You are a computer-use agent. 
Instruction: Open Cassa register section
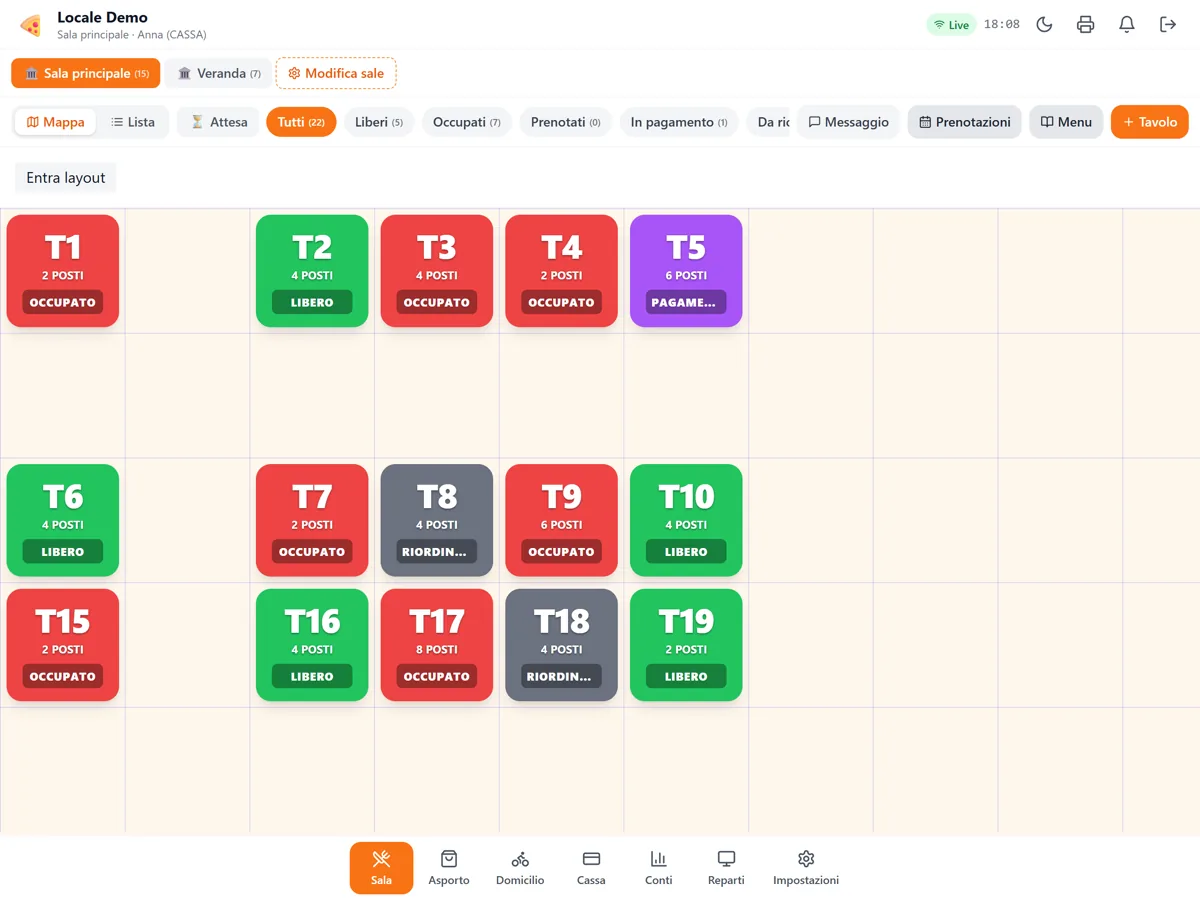coord(591,868)
